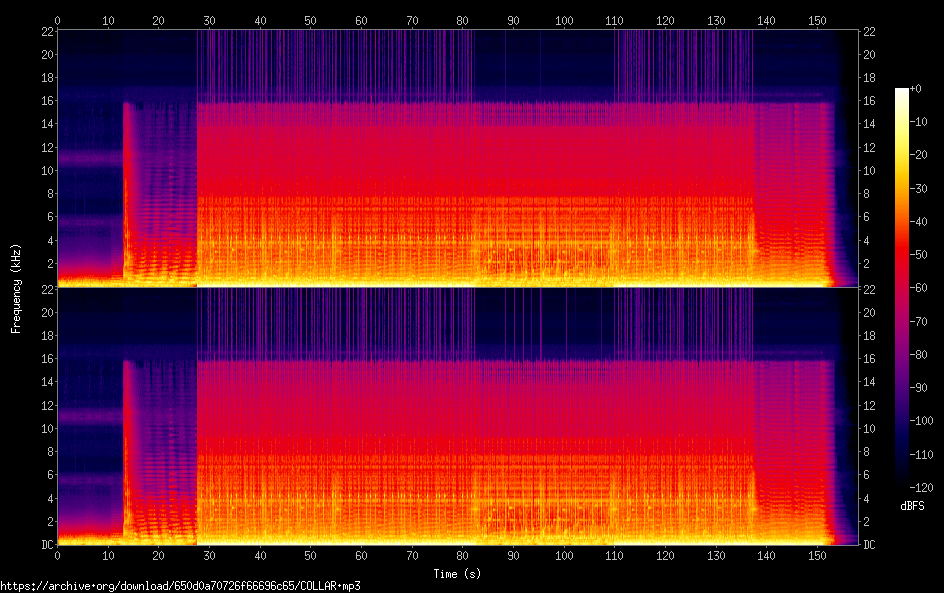The width and height of the screenshot is (944, 593).
Task: Click the 0 tick on the top time axis
Action: [x=57, y=20]
